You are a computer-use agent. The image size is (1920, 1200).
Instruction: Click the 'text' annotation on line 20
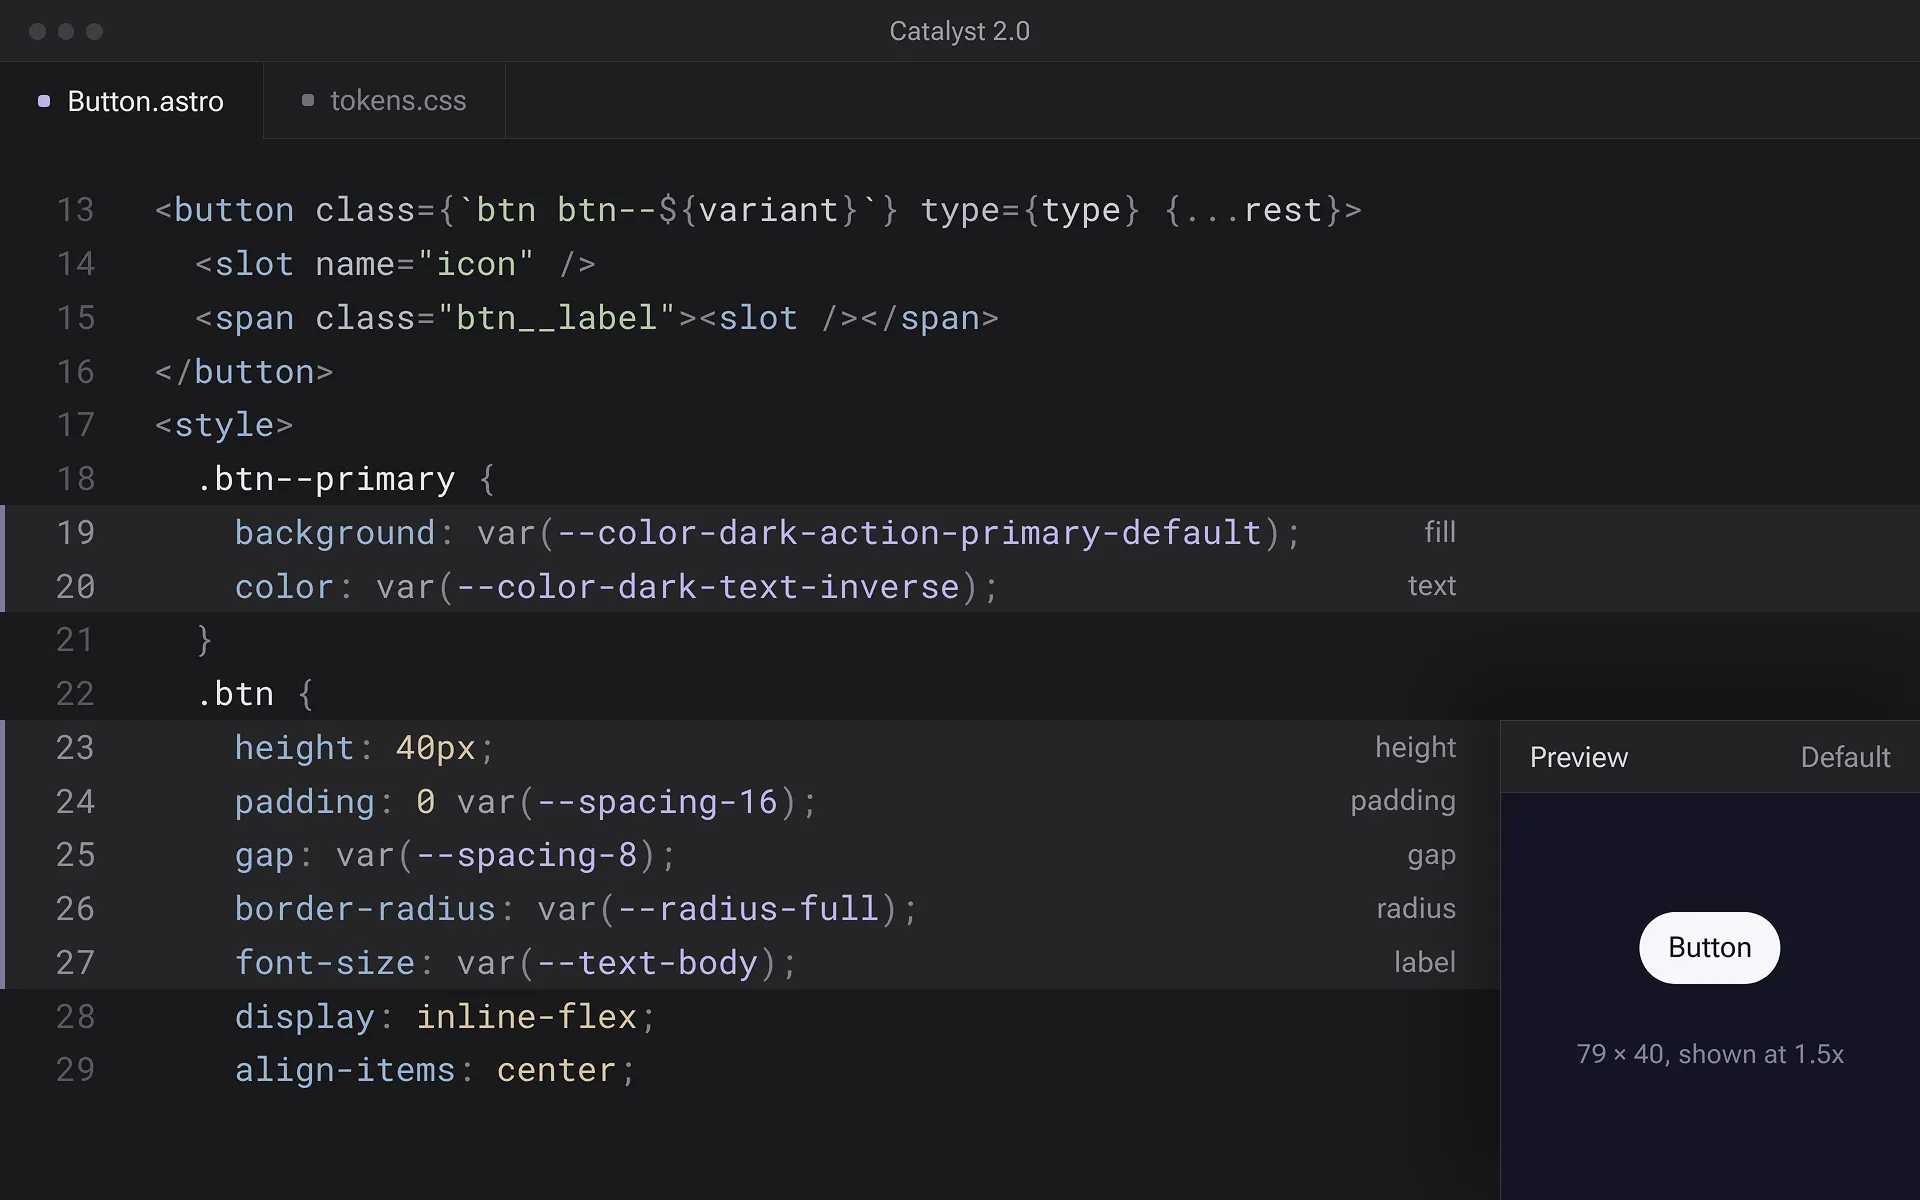pos(1432,586)
